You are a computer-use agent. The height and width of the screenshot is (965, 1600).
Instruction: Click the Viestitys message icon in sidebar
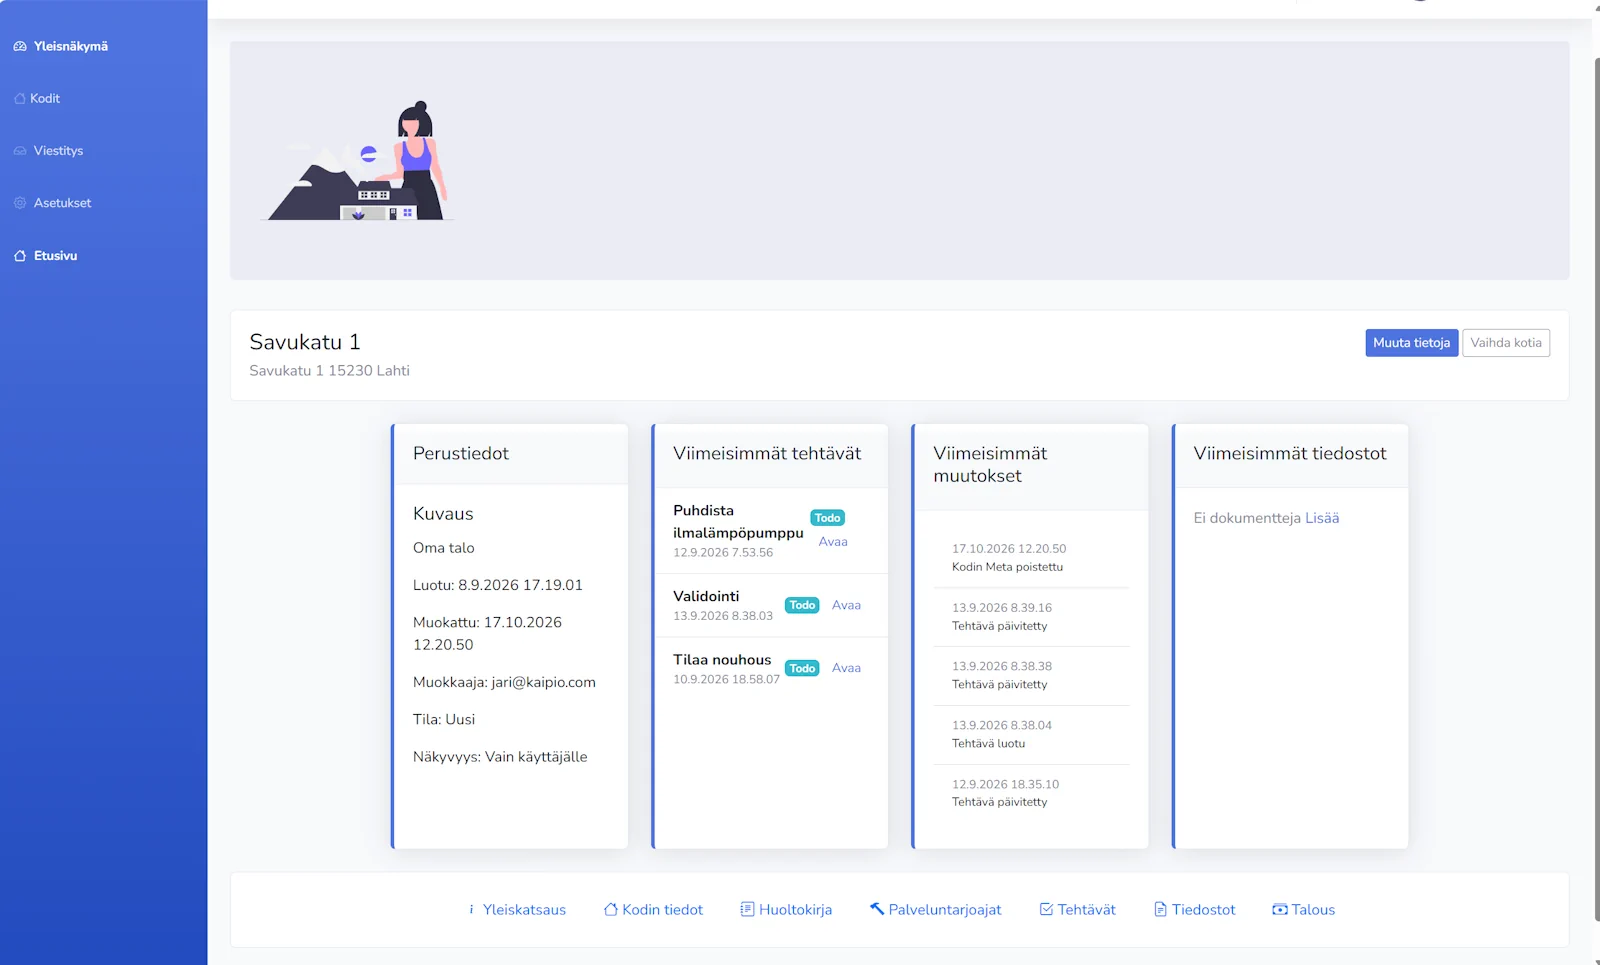click(20, 151)
